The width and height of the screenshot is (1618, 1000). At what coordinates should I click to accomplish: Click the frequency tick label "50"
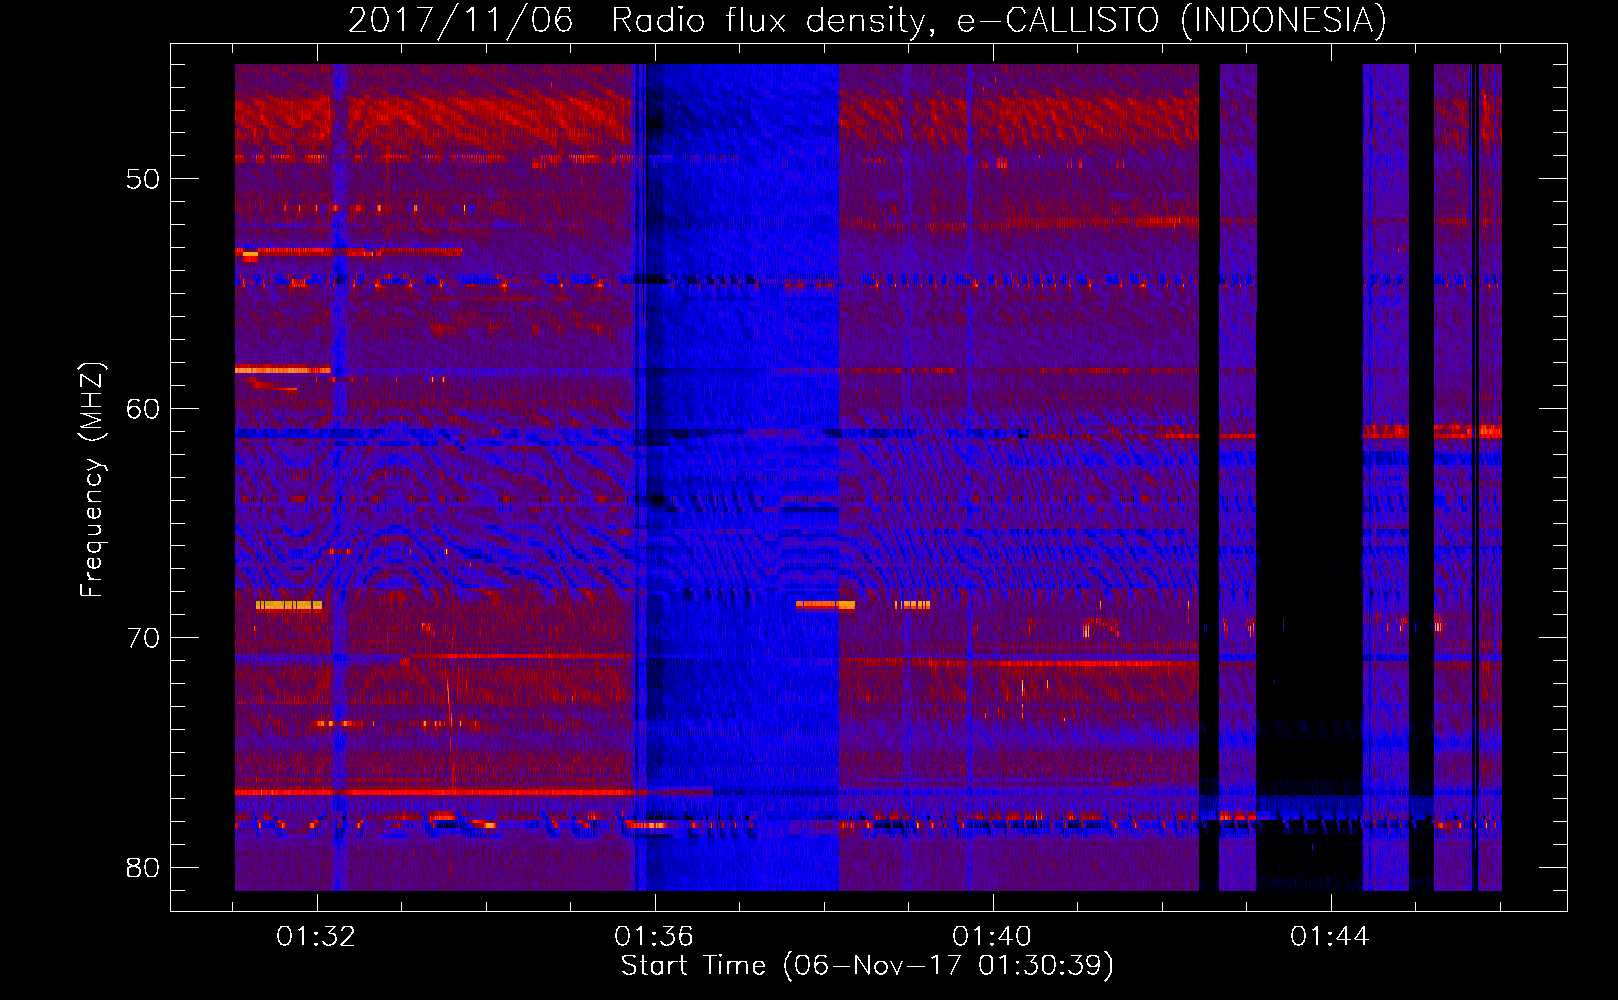click(143, 180)
